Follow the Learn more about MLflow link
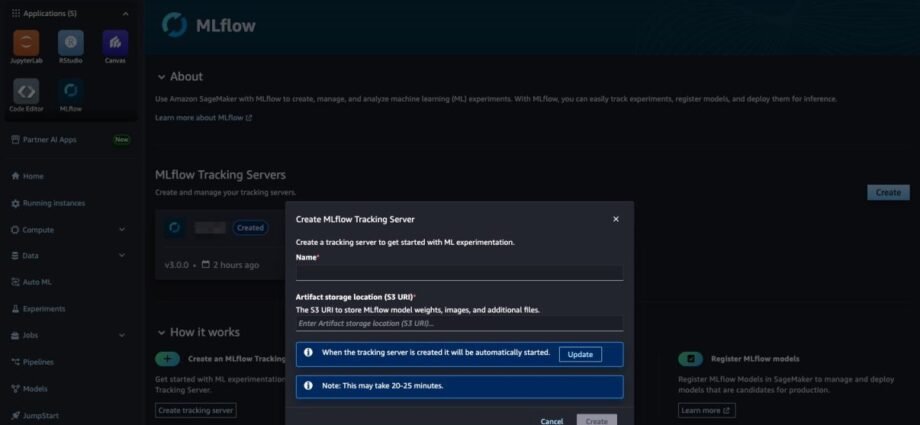This screenshot has height=425, width=920. click(204, 117)
